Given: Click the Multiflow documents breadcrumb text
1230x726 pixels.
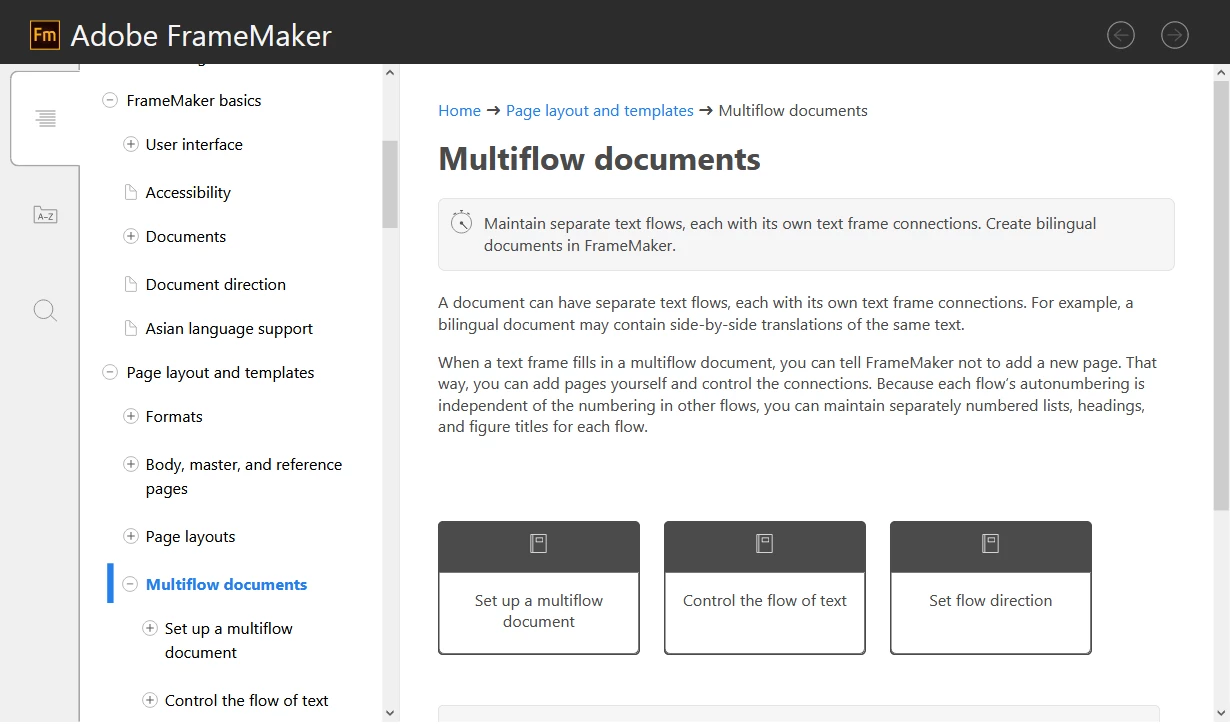Looking at the screenshot, I should (x=793, y=110).
